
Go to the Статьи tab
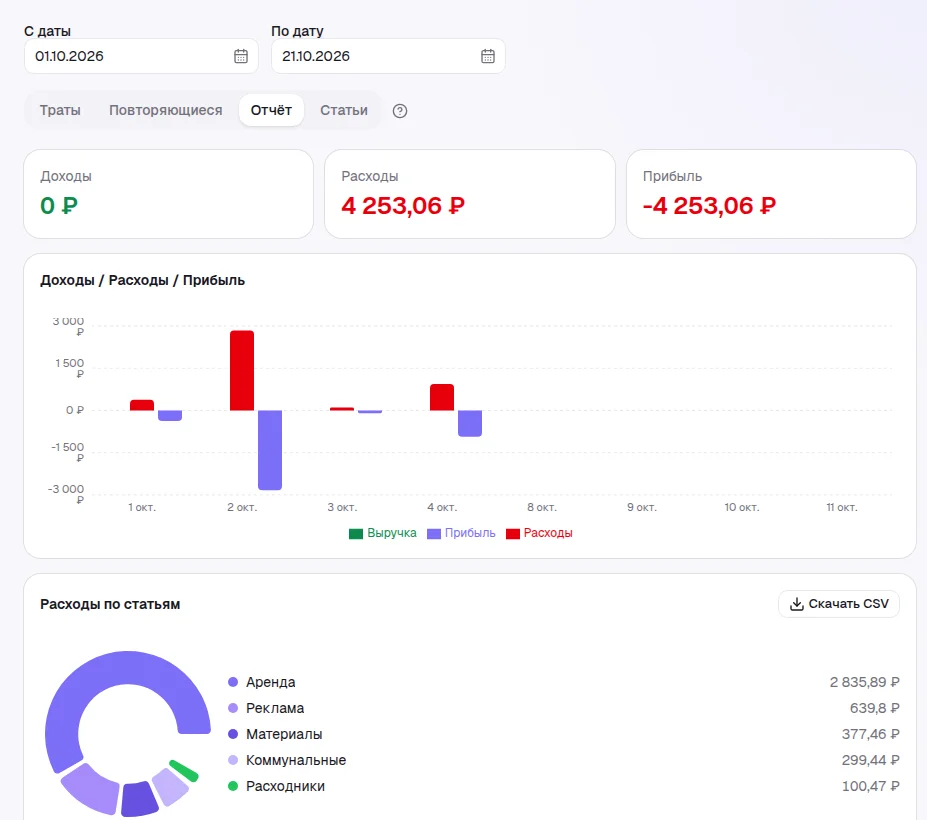(x=344, y=111)
